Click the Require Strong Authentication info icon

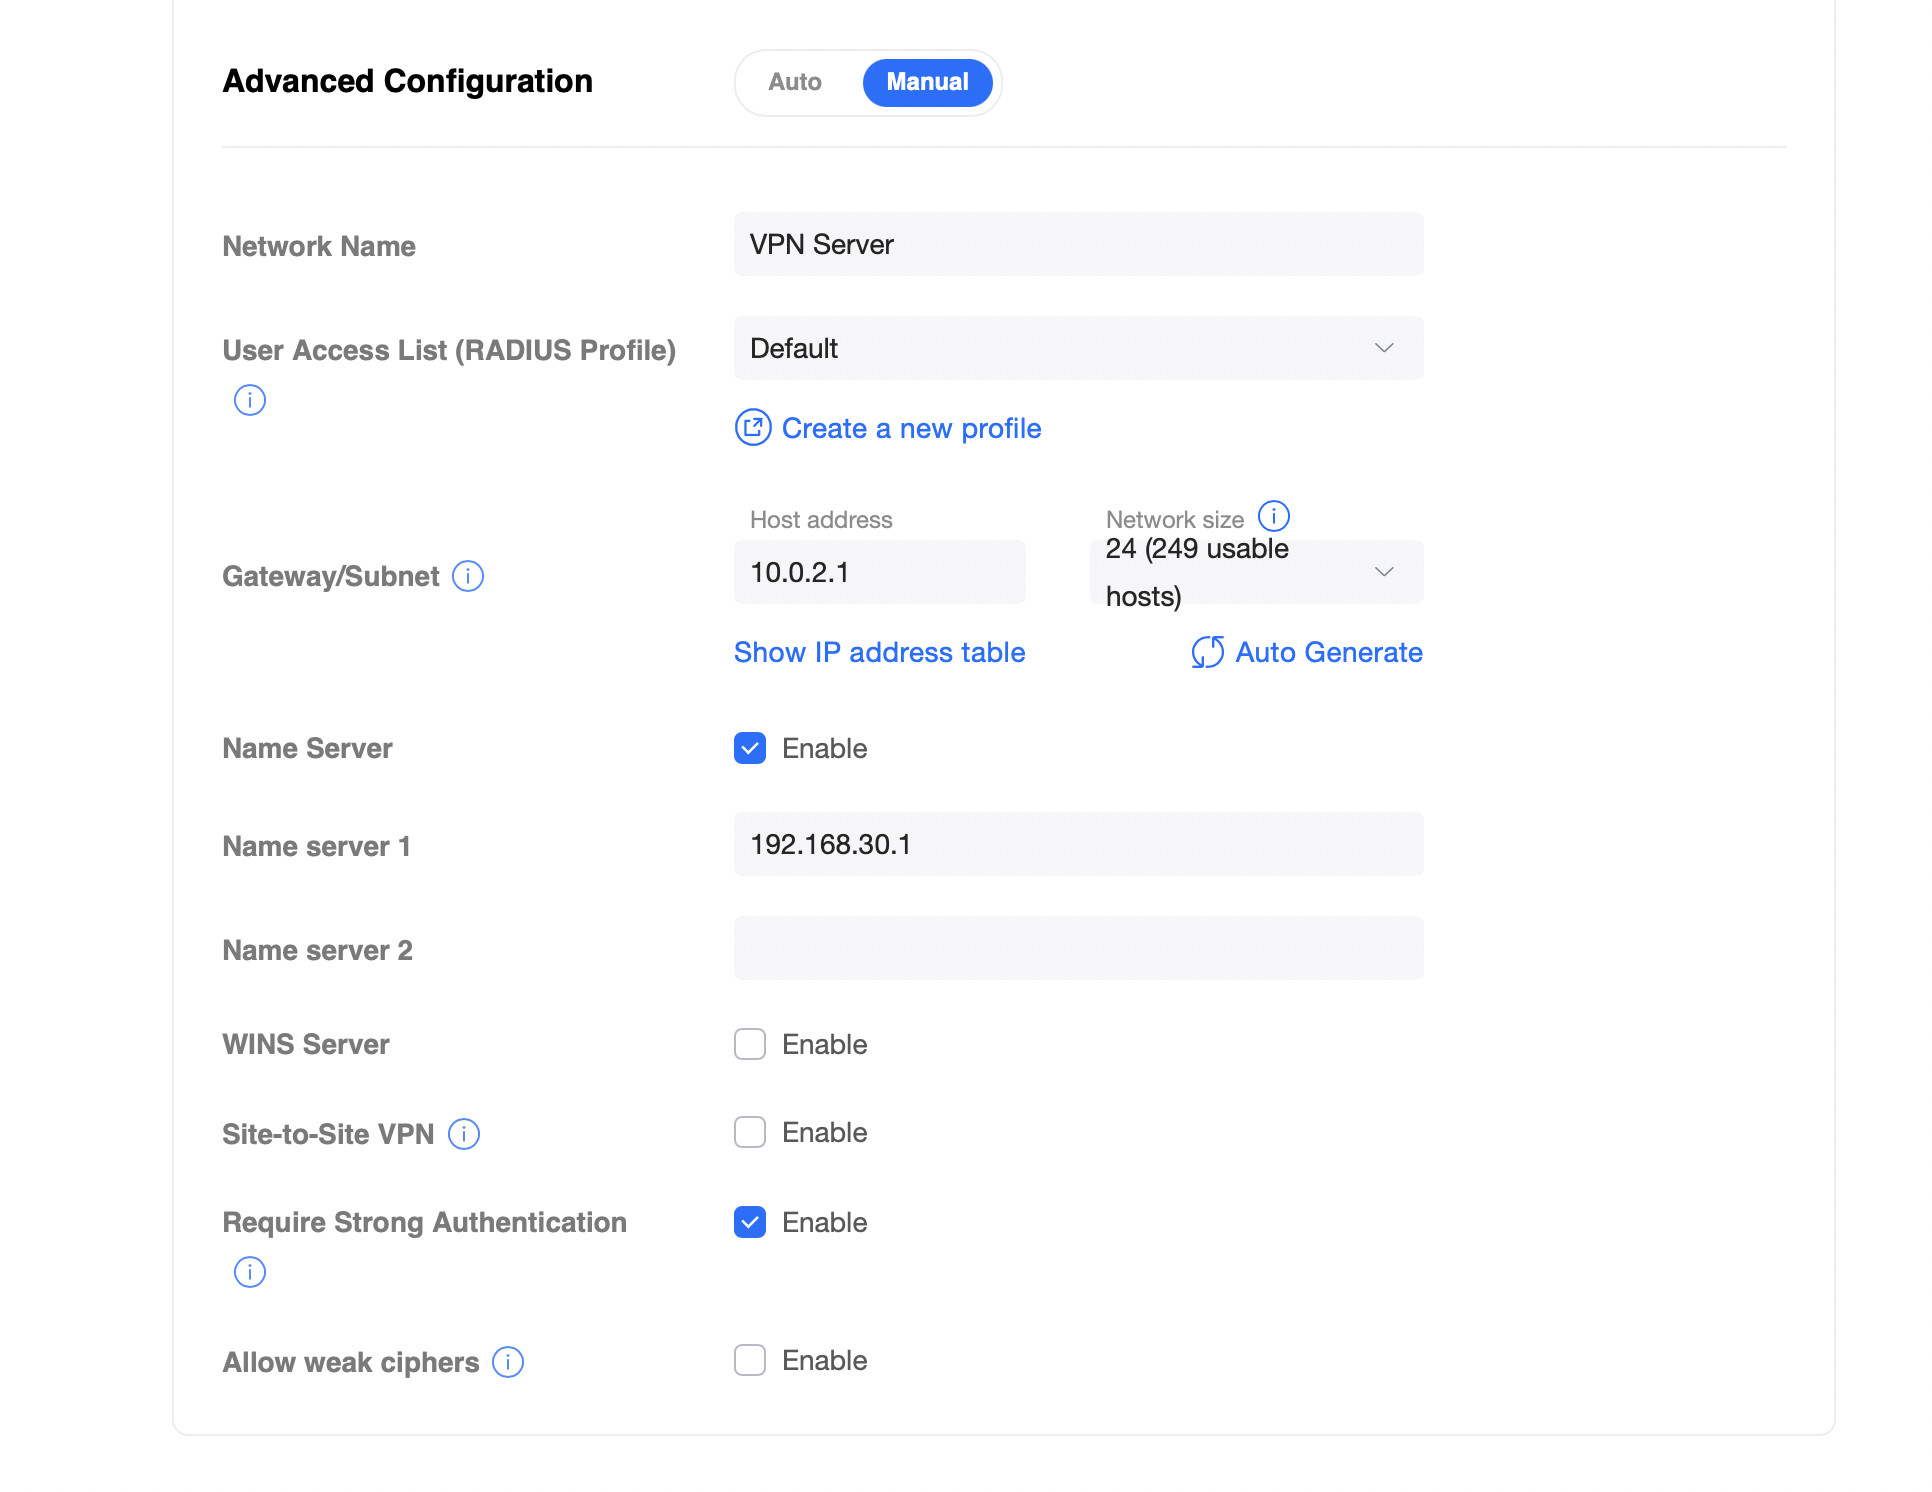click(x=249, y=1272)
